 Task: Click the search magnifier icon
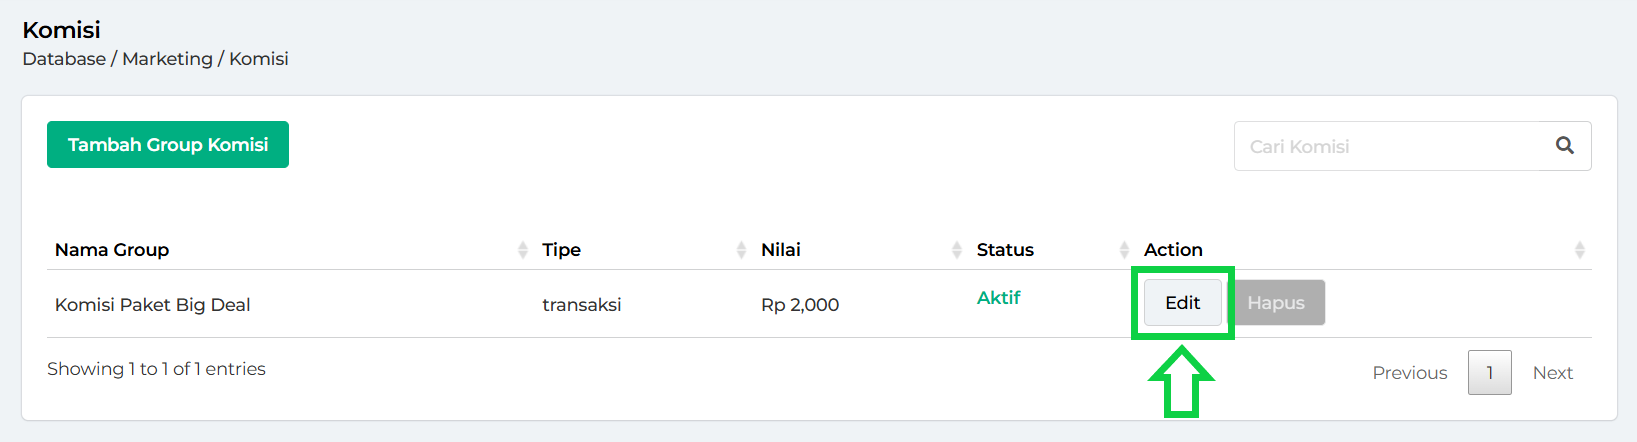pyautogui.click(x=1565, y=146)
